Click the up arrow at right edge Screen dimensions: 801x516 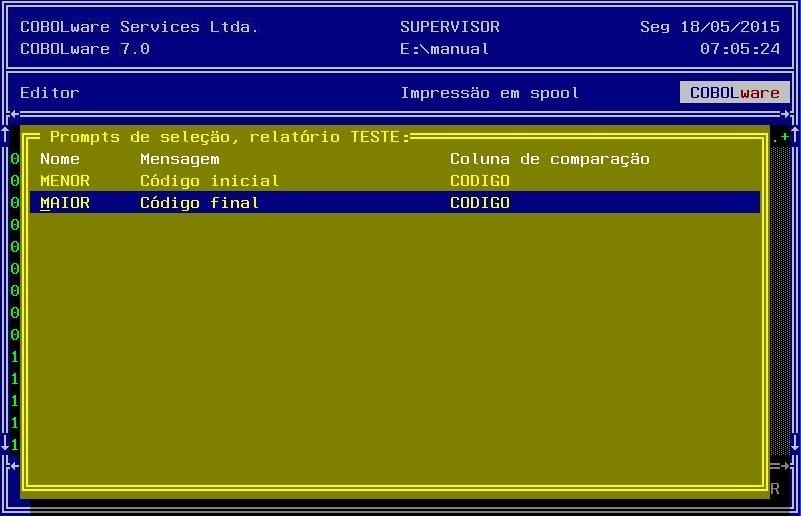795,136
